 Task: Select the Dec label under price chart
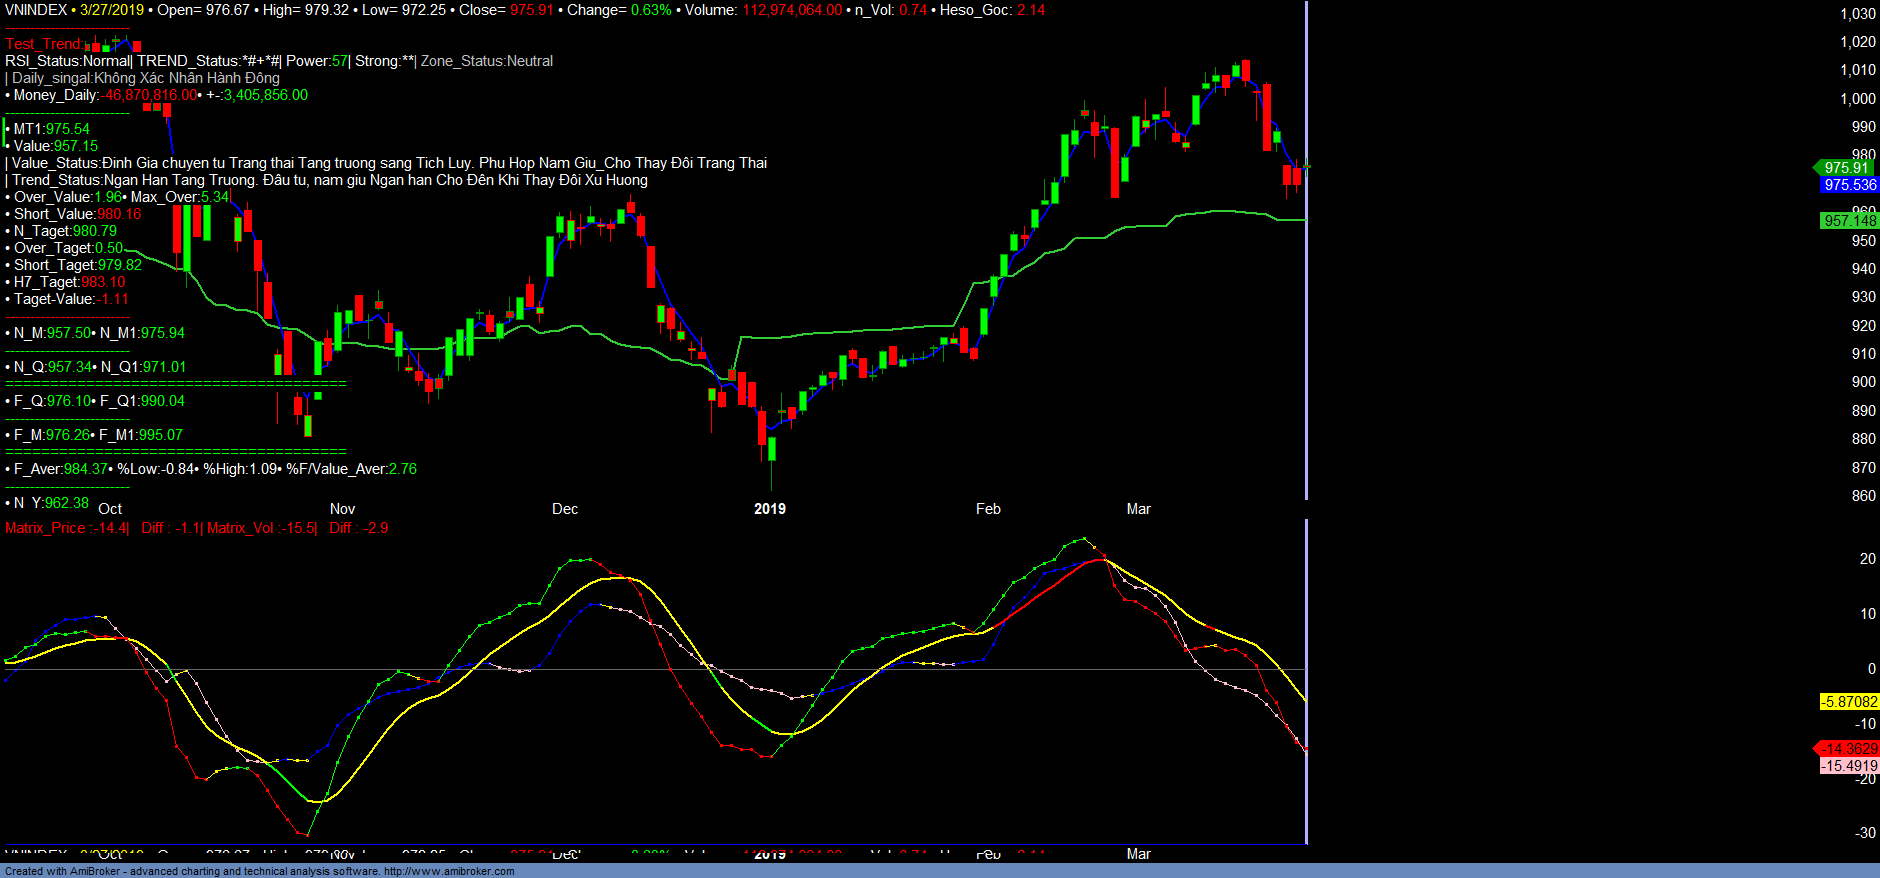click(x=565, y=509)
